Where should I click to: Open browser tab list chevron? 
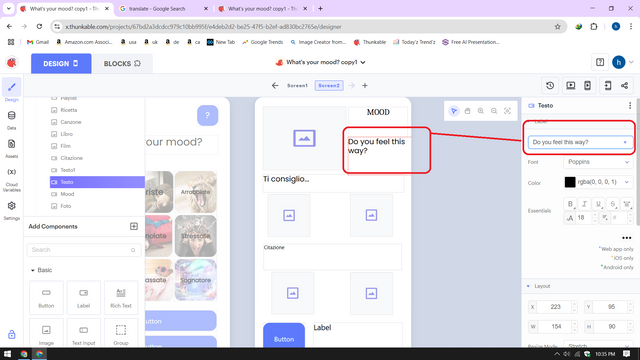pos(8,9)
